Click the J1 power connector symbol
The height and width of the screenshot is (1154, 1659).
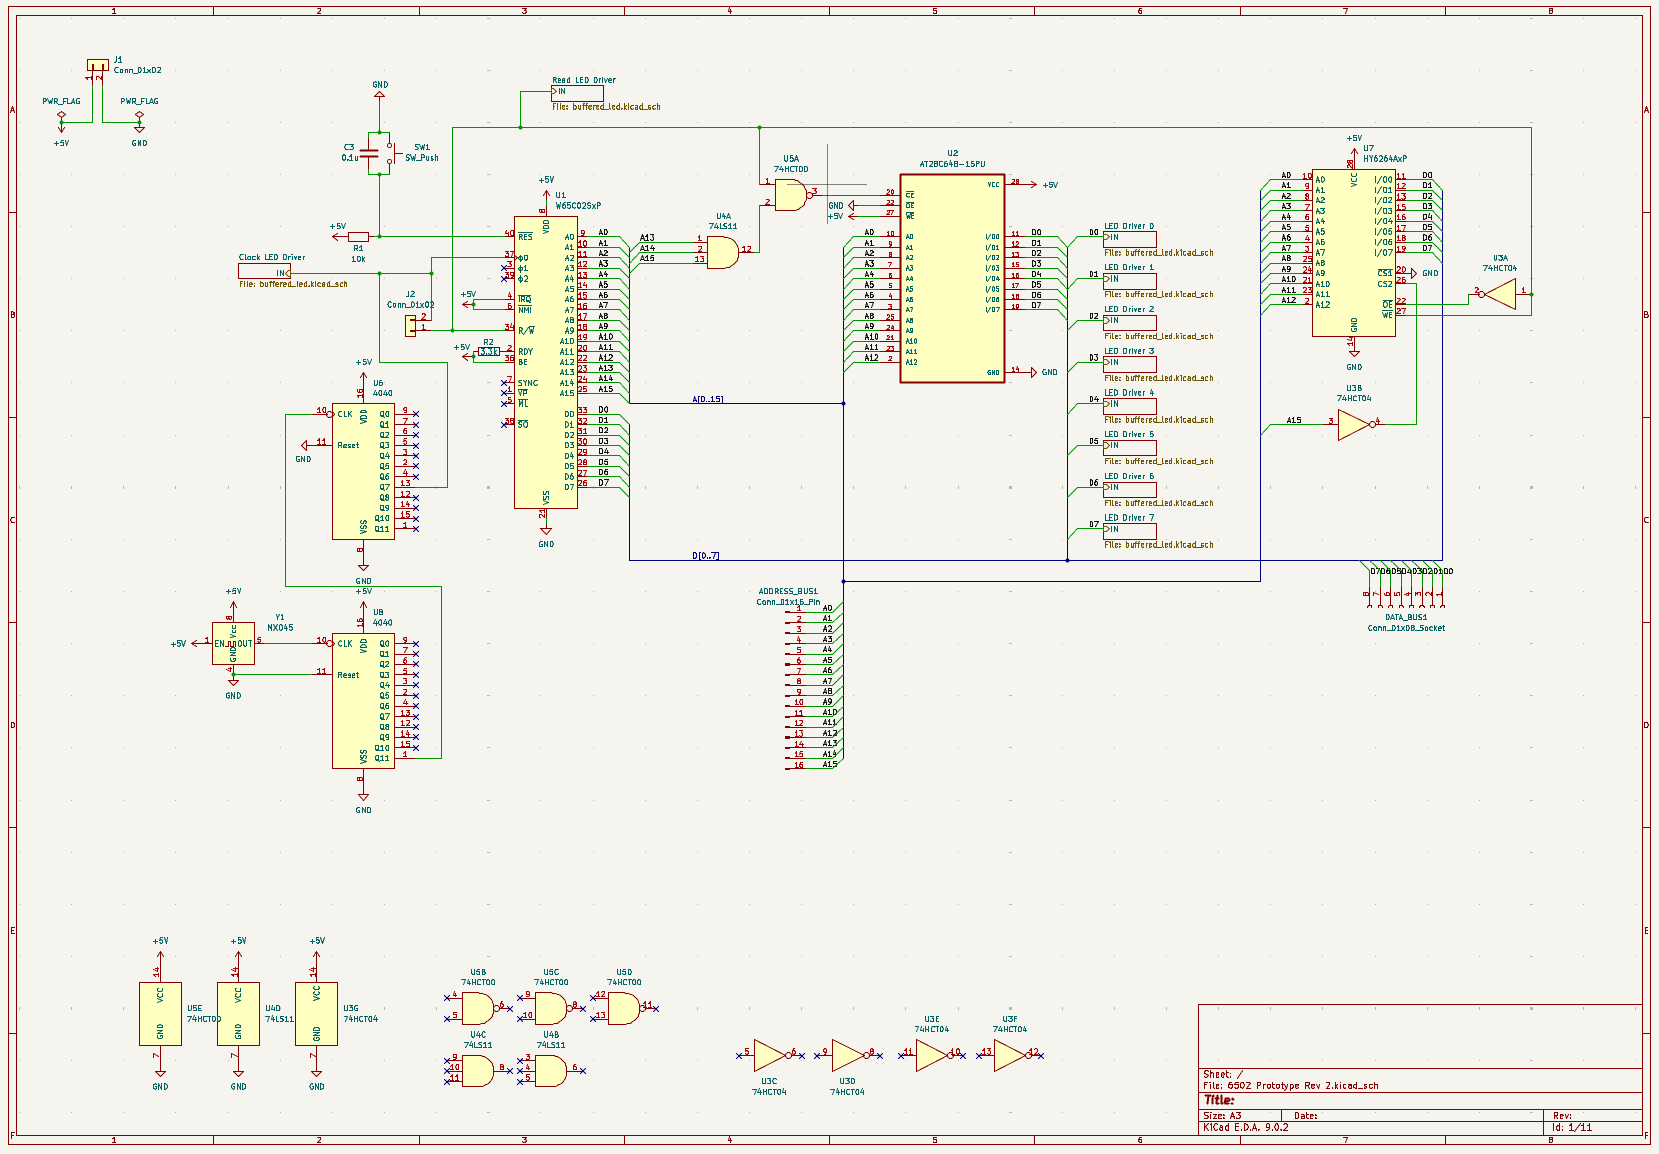point(97,65)
